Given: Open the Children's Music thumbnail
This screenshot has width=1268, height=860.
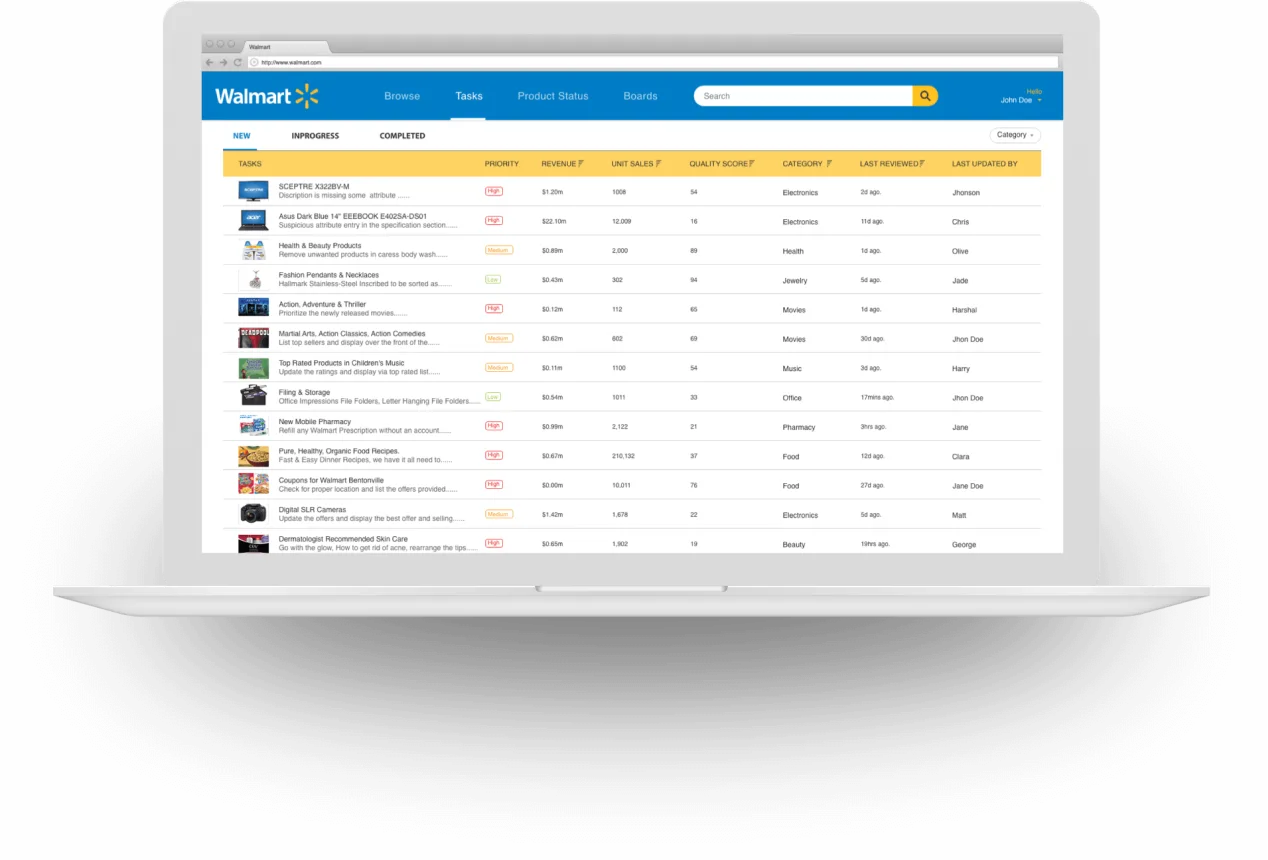Looking at the screenshot, I should pyautogui.click(x=253, y=367).
